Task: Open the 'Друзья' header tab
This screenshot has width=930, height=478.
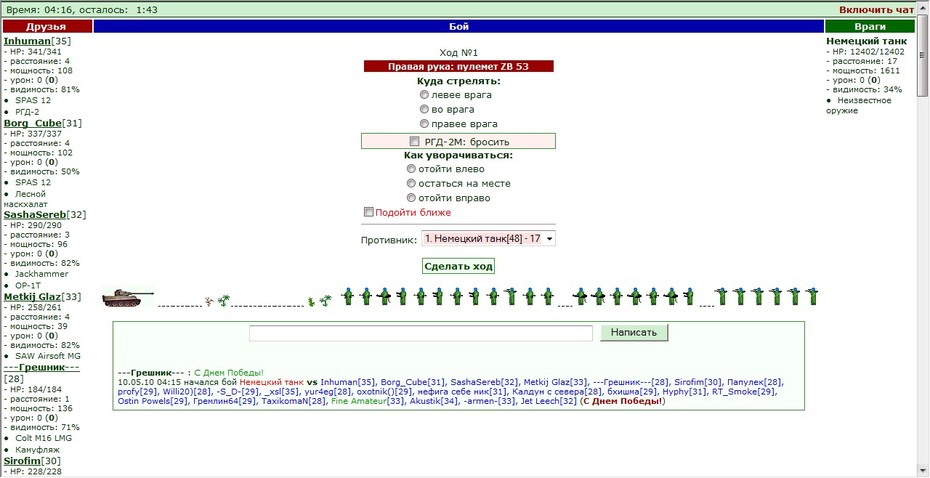Action: 47,27
